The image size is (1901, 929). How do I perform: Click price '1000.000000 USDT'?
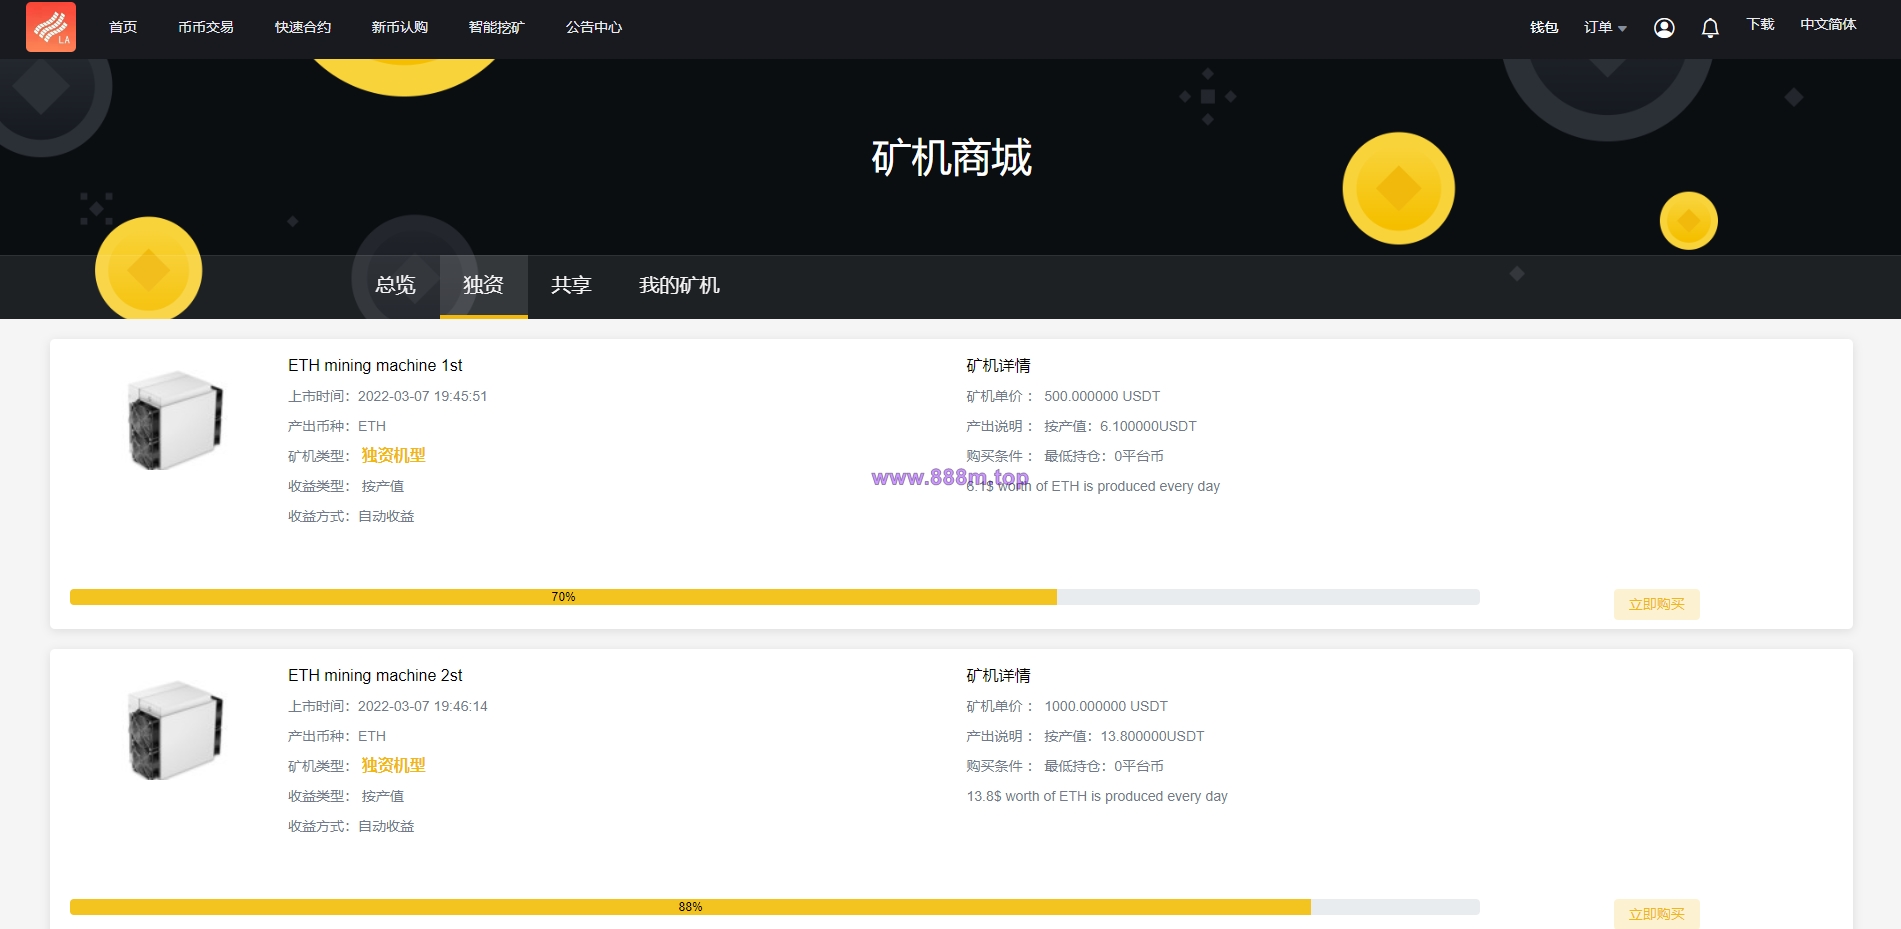point(1106,706)
